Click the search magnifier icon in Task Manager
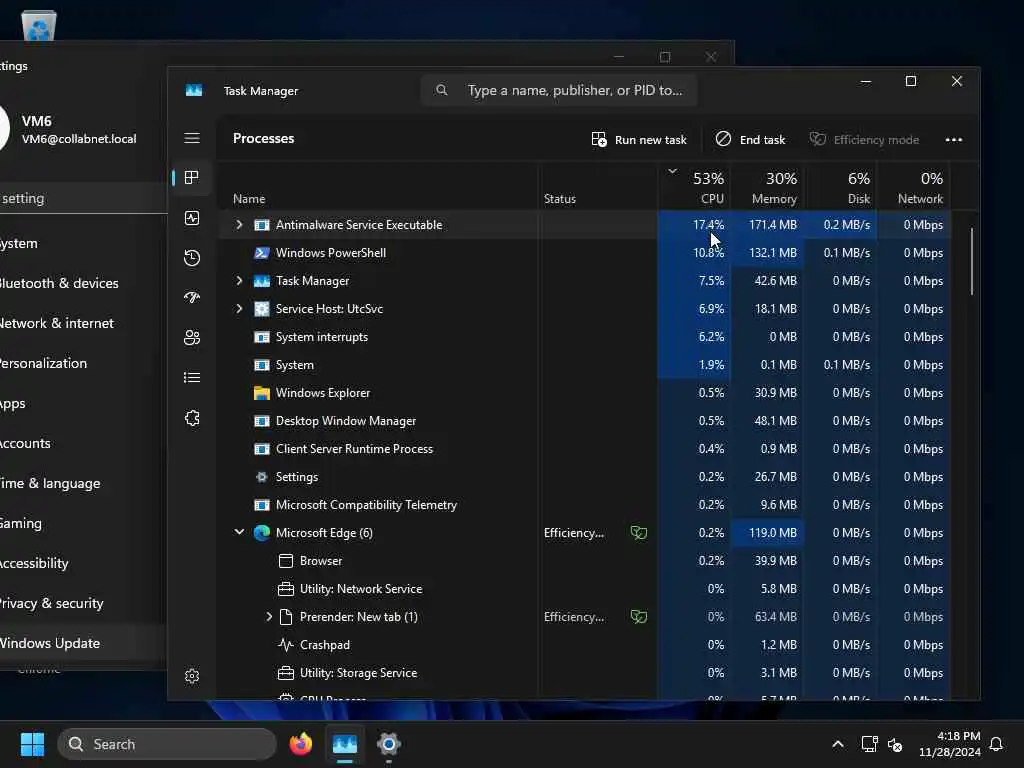1024x768 pixels. (x=441, y=90)
